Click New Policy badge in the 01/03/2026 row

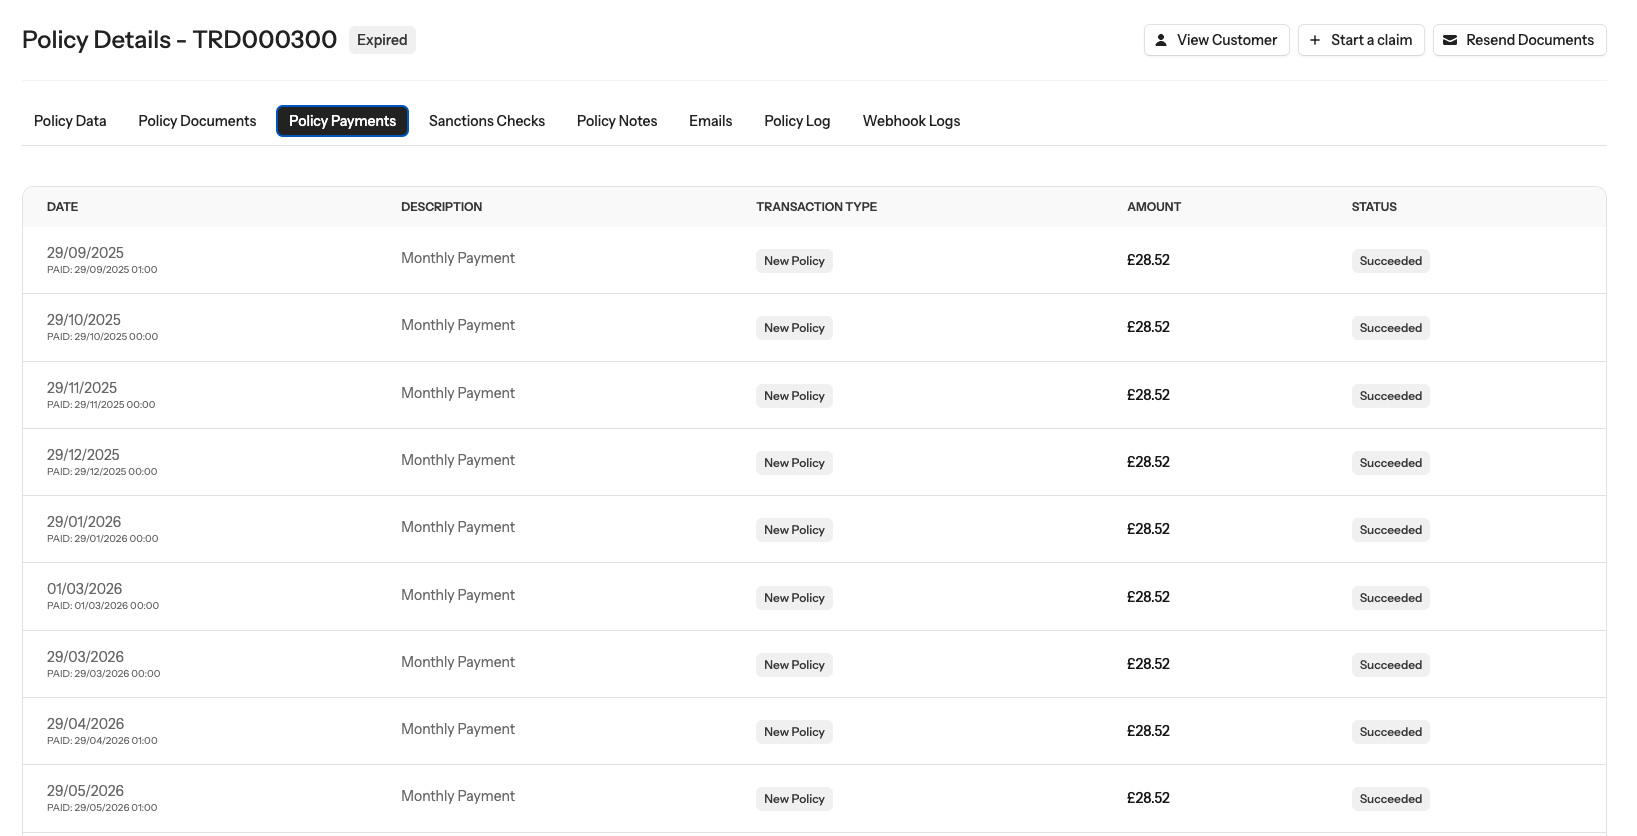coord(794,598)
